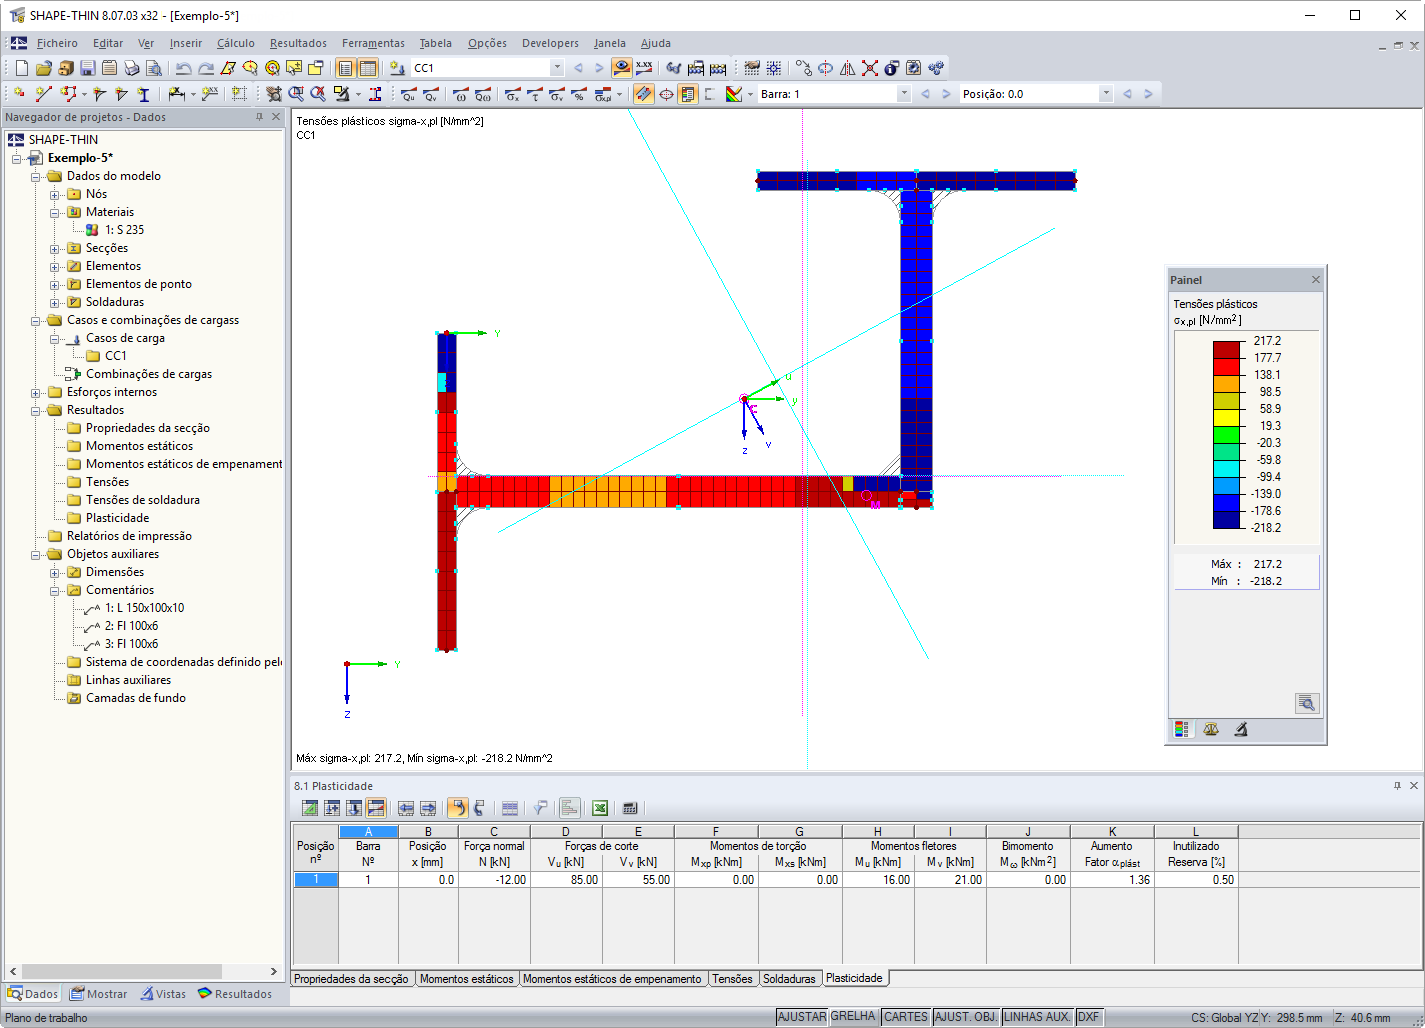The width and height of the screenshot is (1425, 1028).
Task: Click the color scale icon at Painel bottom
Action: click(1182, 730)
